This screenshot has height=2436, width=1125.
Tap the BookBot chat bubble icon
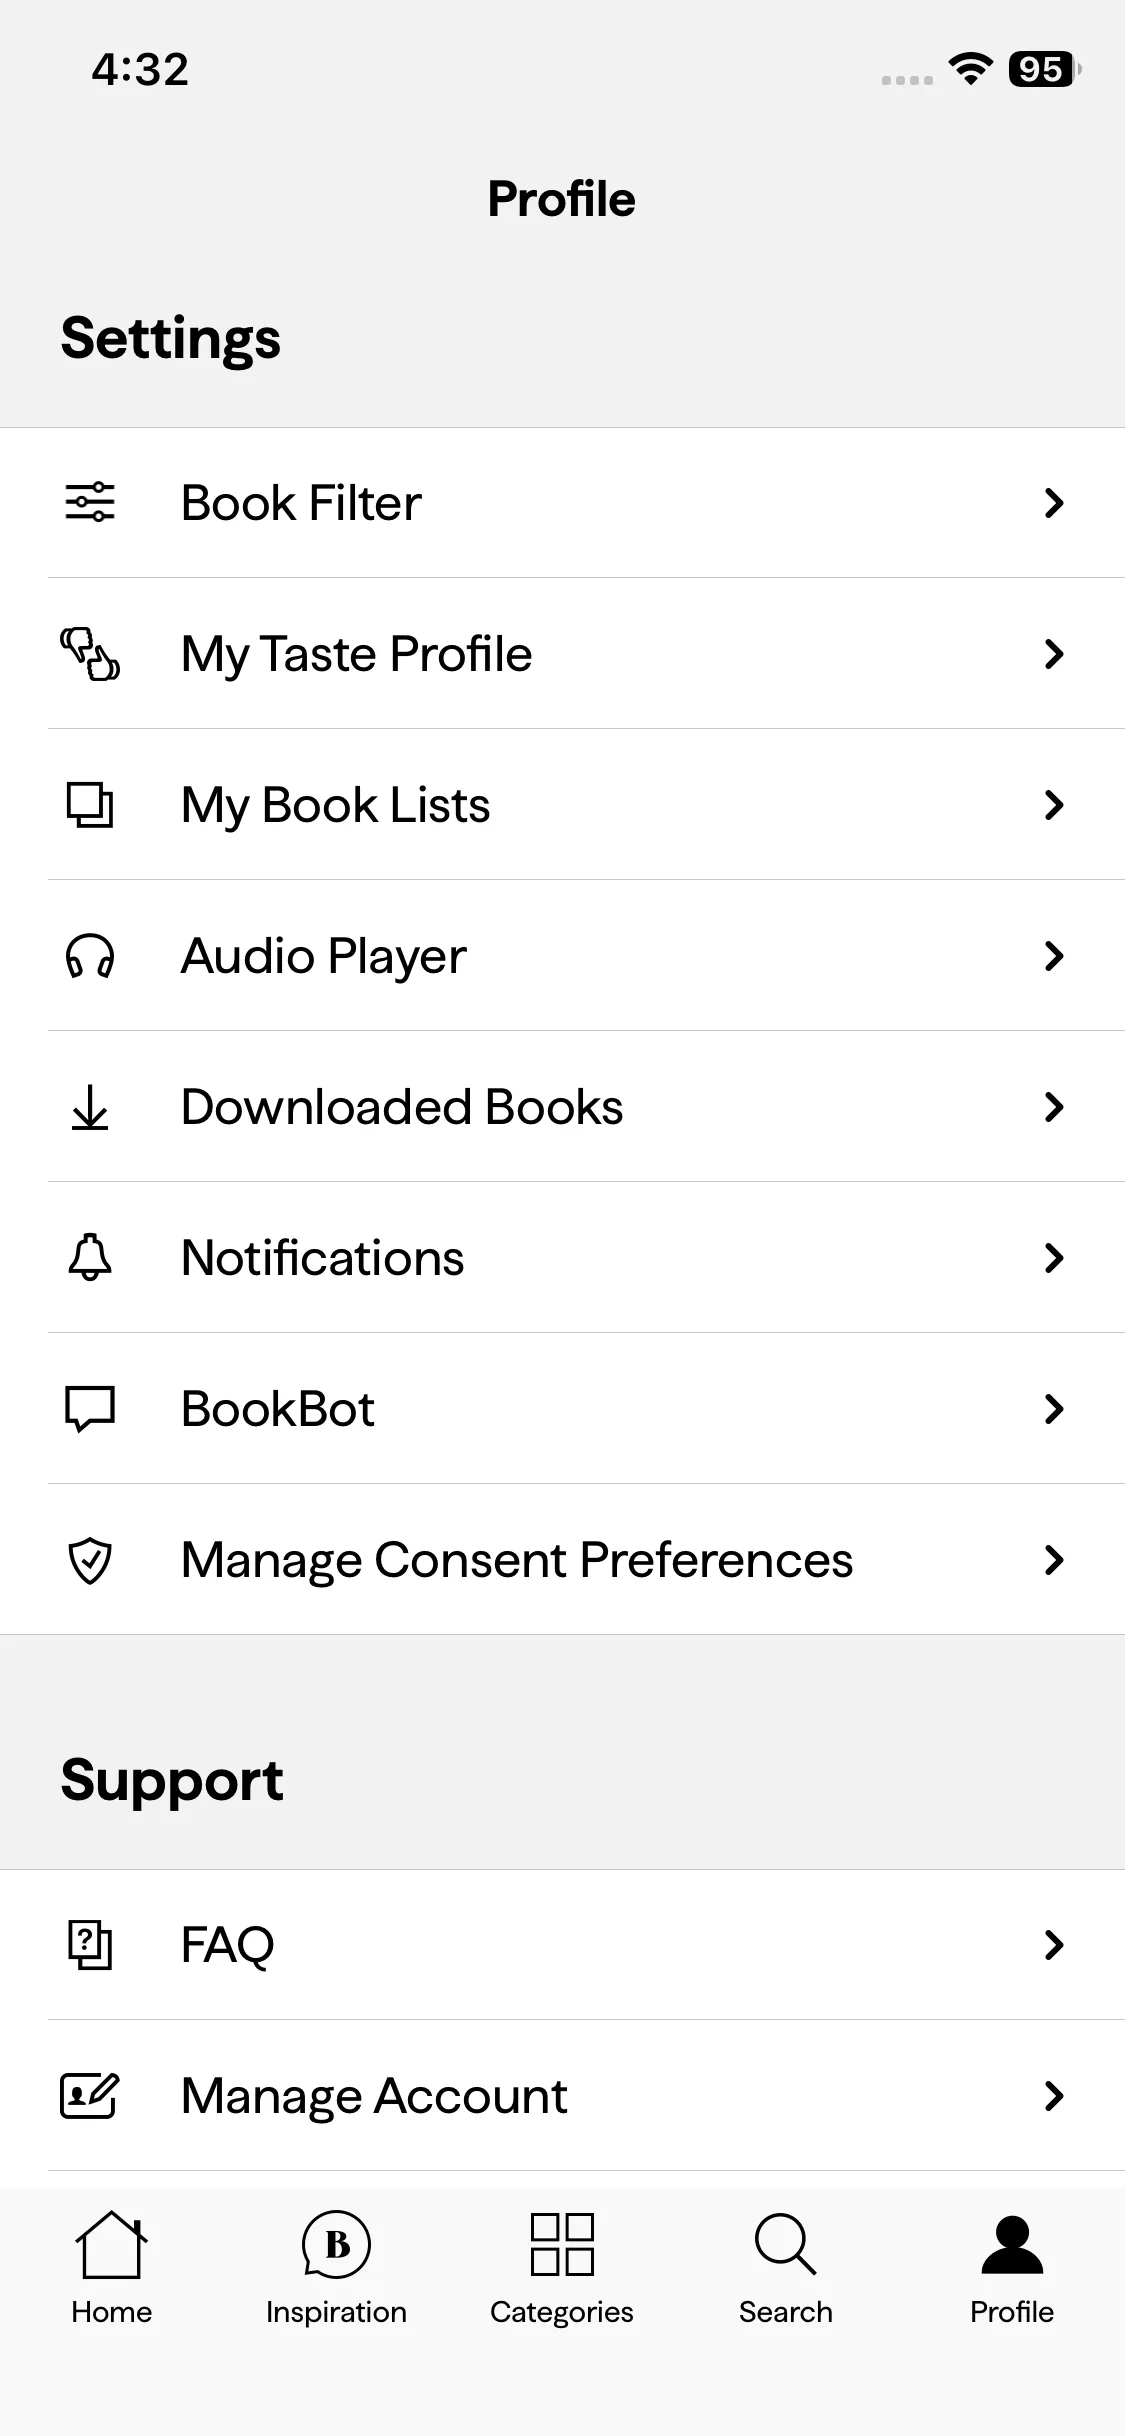90,1409
